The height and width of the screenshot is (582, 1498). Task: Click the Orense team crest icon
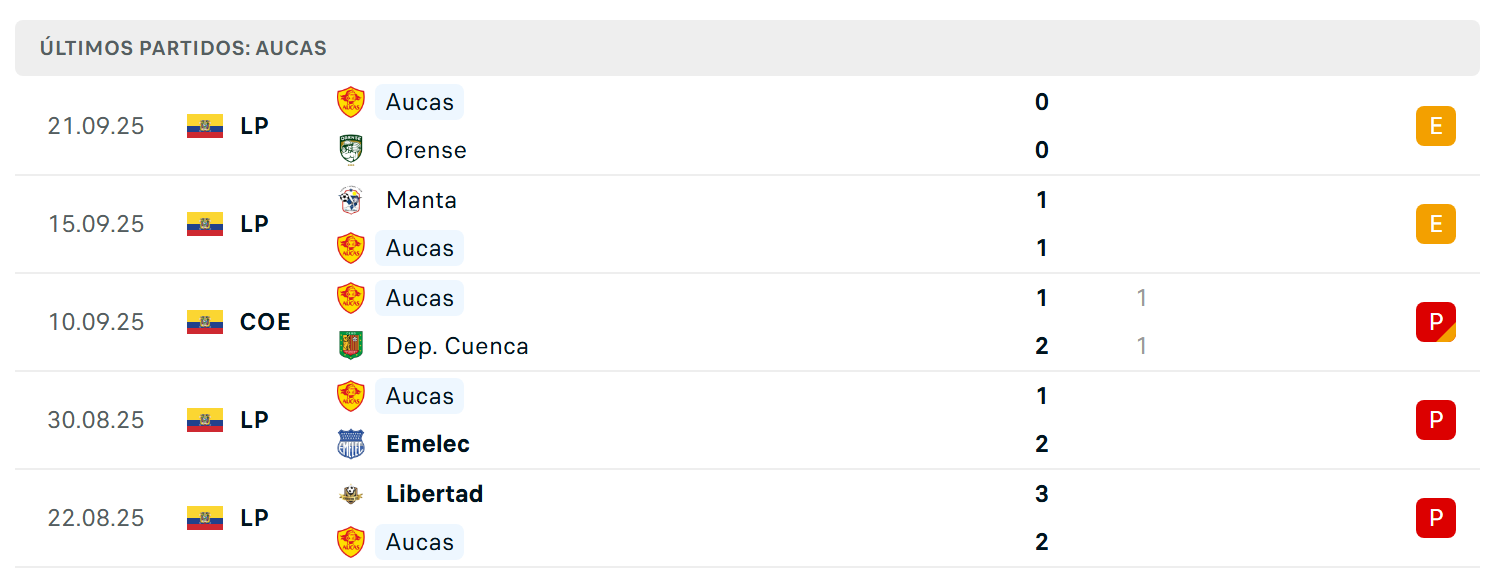351,150
